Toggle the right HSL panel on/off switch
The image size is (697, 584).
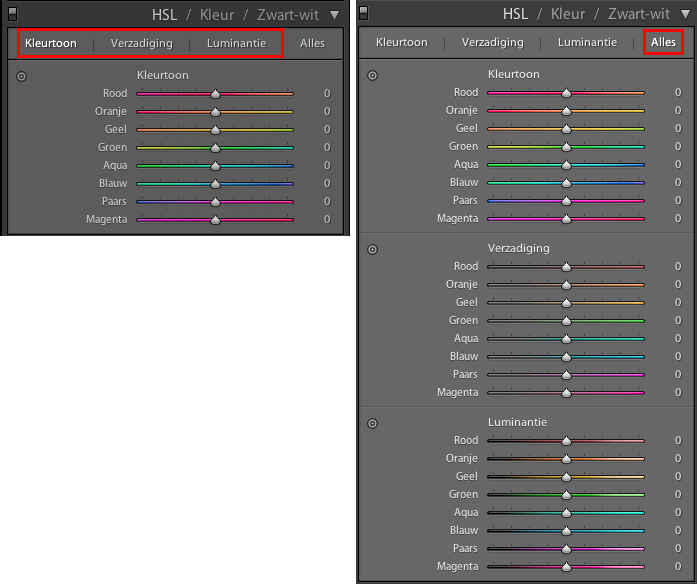pyautogui.click(x=364, y=13)
